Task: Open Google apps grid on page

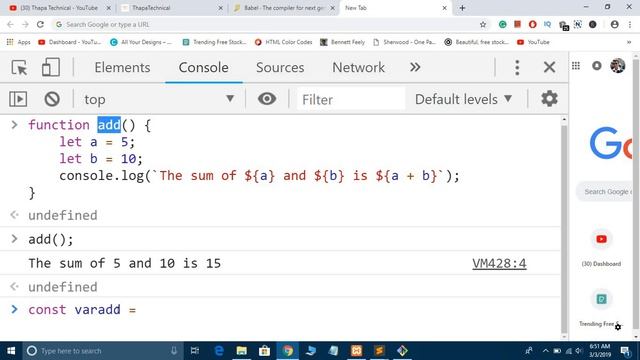Action: [576, 66]
